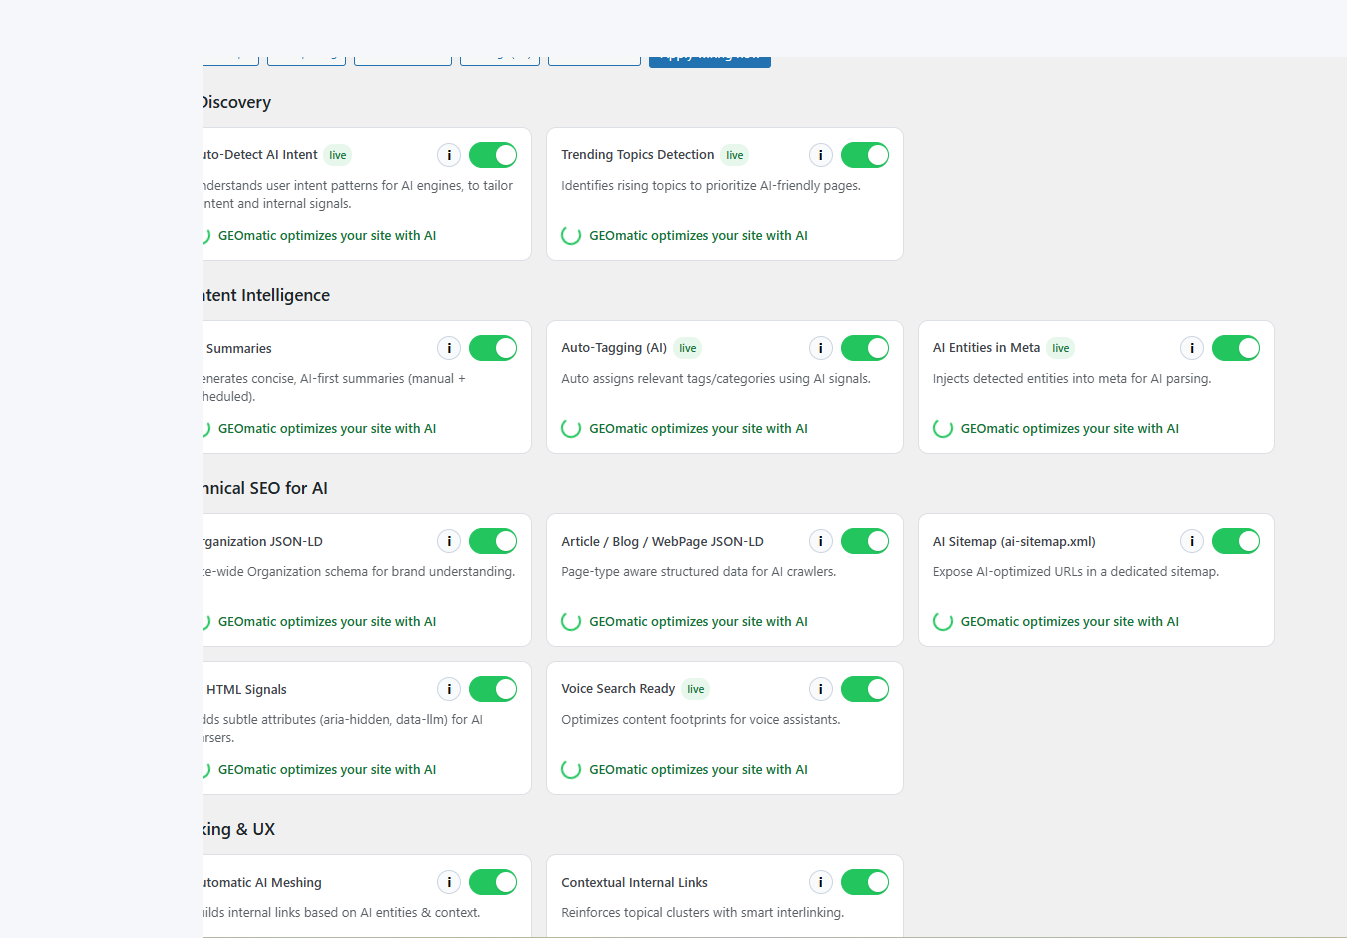
Task: Click GEOmatic status text in Organization JSON-LD card
Action: pos(327,622)
